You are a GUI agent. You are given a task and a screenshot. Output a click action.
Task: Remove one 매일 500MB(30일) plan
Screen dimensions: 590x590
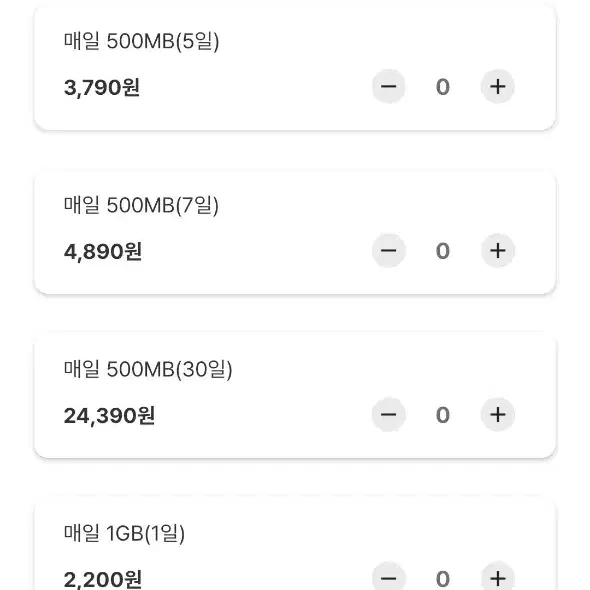pos(388,415)
